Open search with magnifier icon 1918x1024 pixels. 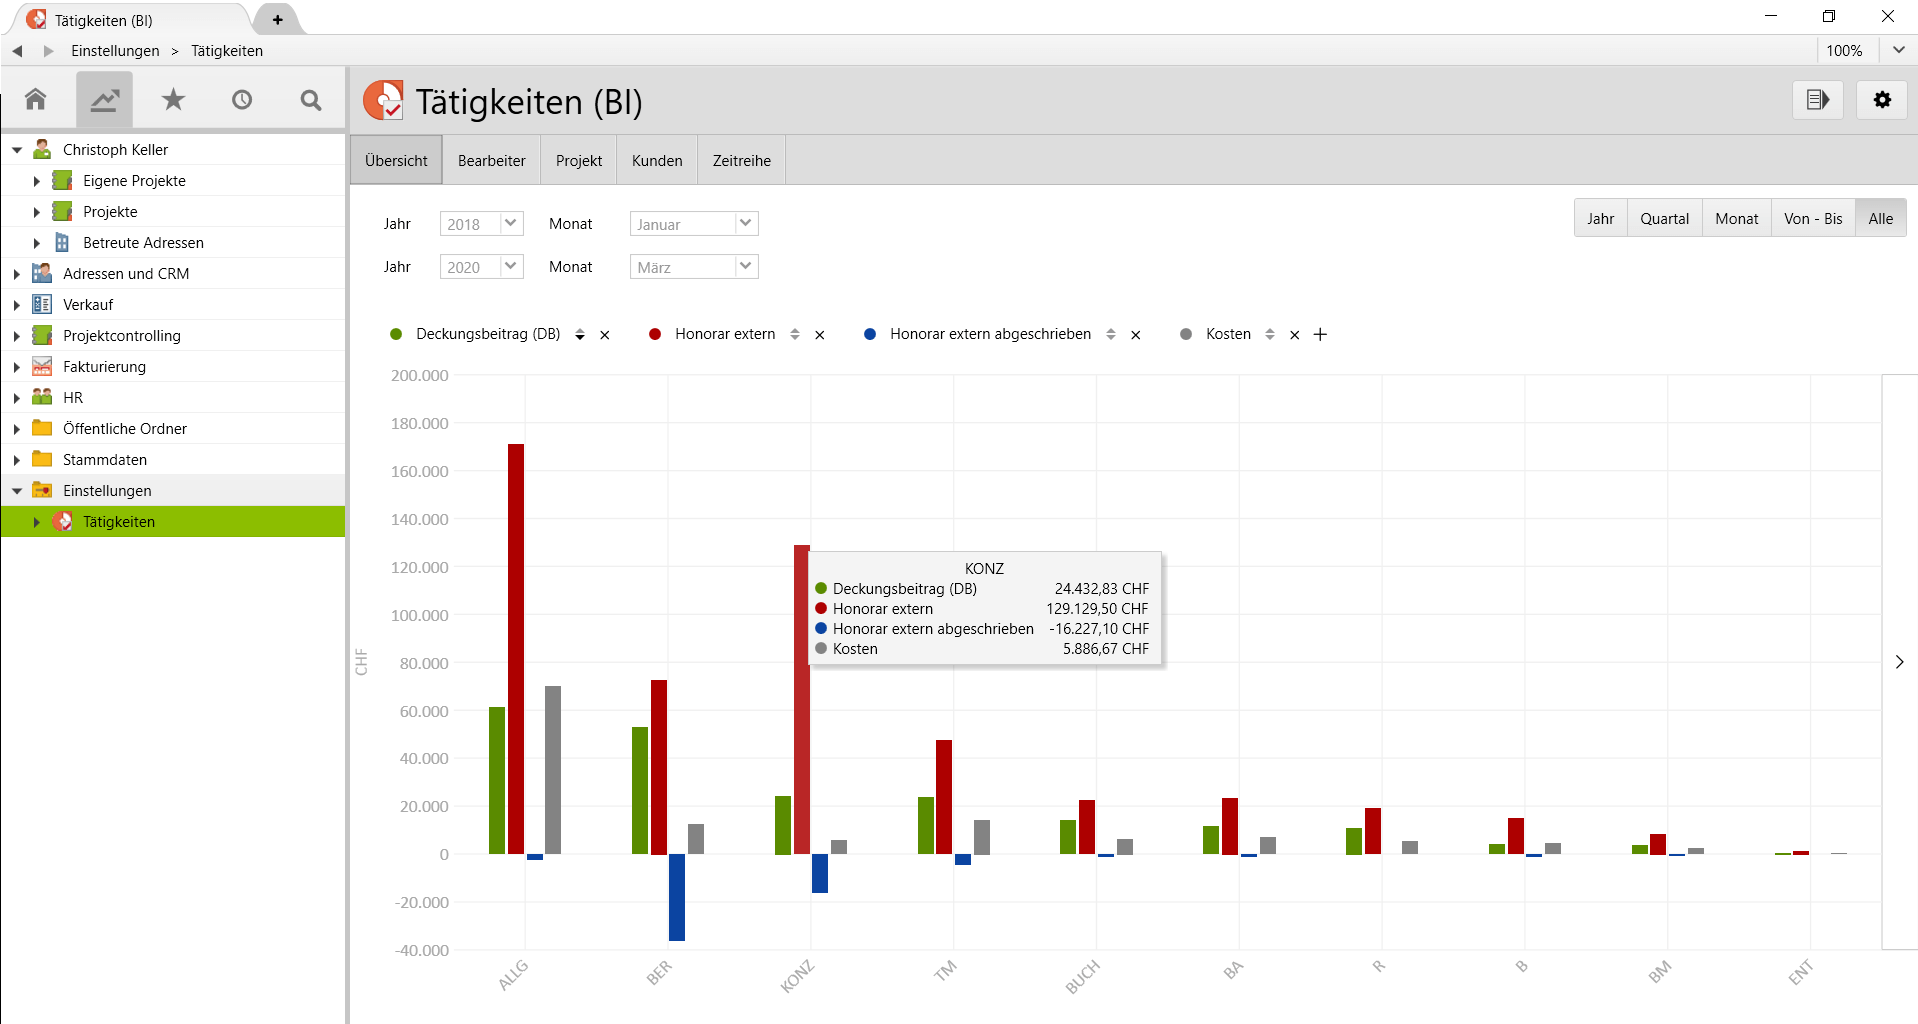[310, 99]
